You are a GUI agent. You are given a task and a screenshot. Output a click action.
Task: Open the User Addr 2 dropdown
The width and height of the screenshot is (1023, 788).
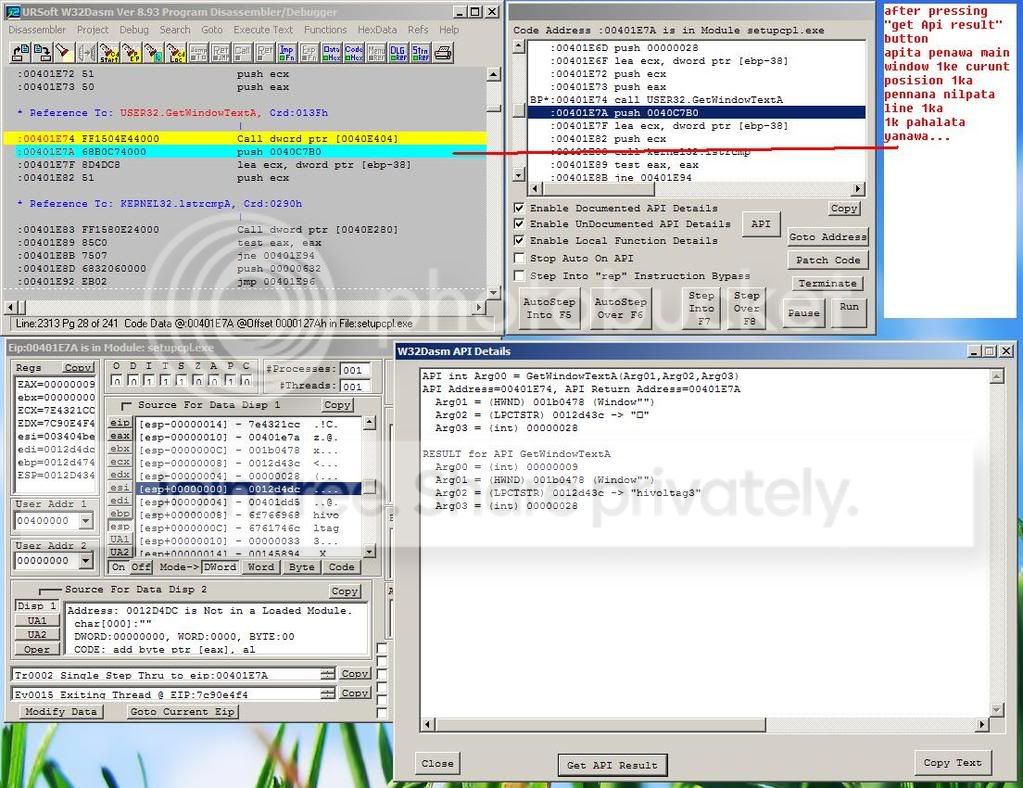coord(86,560)
